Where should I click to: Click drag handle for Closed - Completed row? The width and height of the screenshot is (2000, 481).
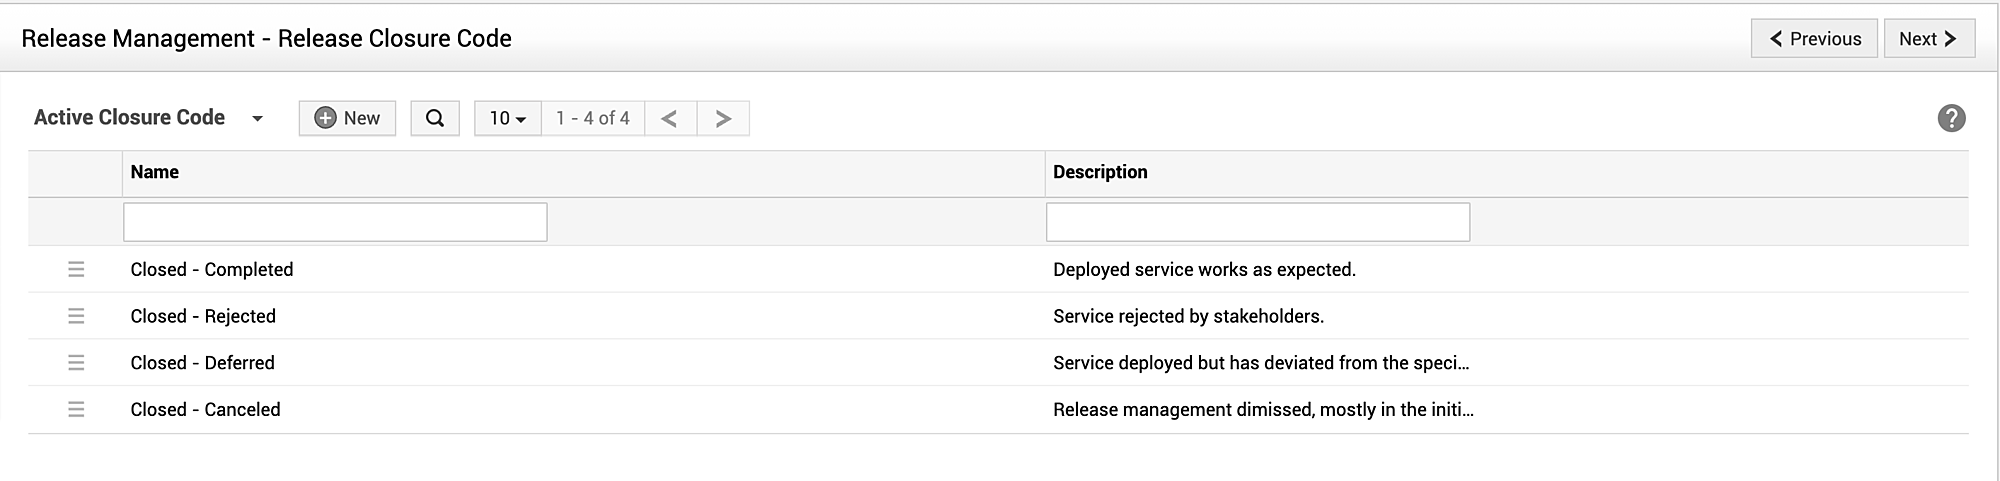(x=76, y=269)
